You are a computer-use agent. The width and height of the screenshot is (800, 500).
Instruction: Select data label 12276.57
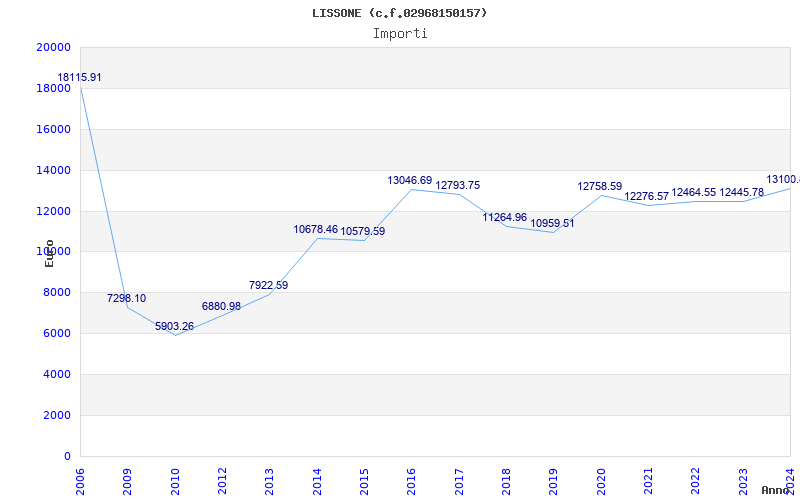[x=646, y=196]
